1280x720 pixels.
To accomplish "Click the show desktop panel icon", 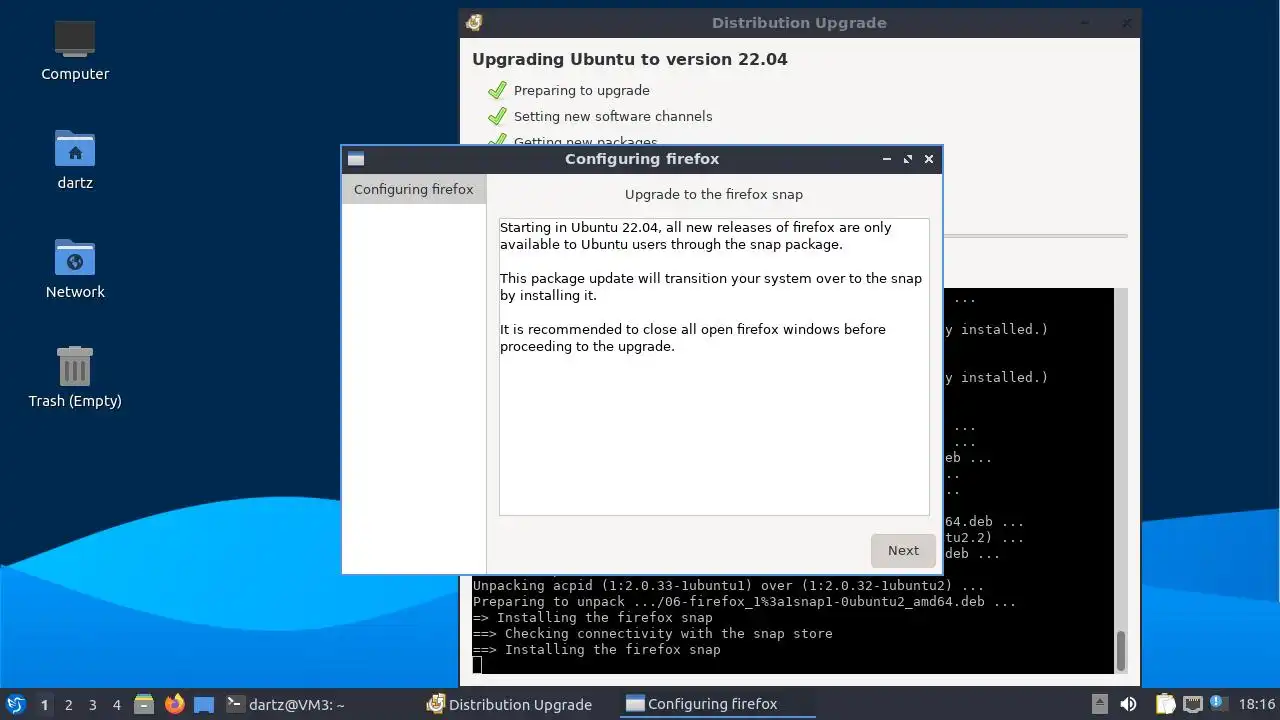I will coord(204,704).
